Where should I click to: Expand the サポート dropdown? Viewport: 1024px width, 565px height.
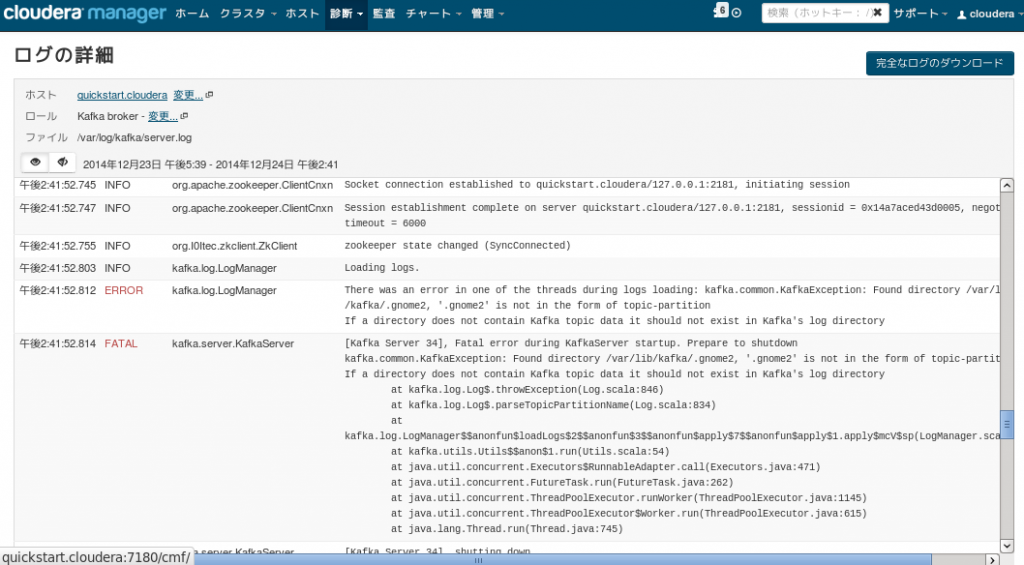(920, 14)
